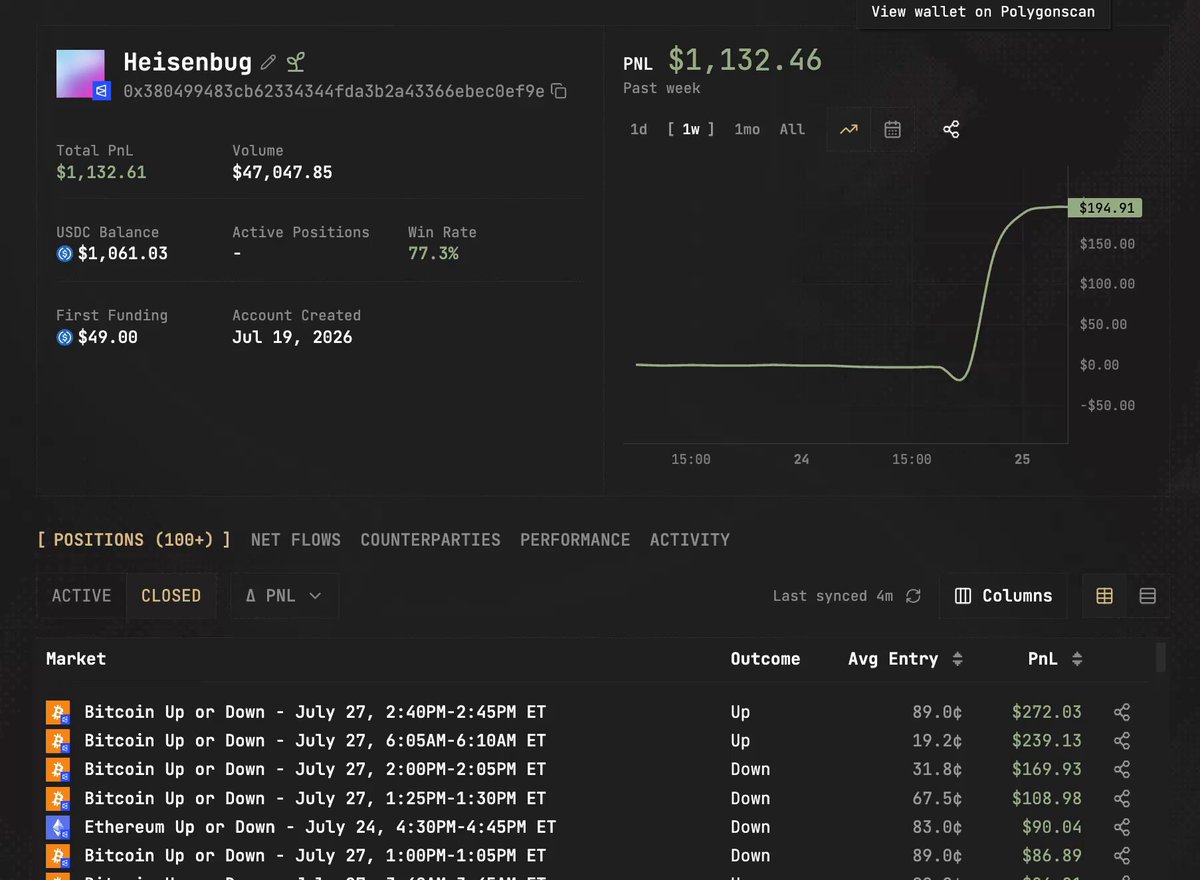Click the Win Rate value 77.3%
Image resolution: width=1200 pixels, height=880 pixels.
click(x=433, y=254)
